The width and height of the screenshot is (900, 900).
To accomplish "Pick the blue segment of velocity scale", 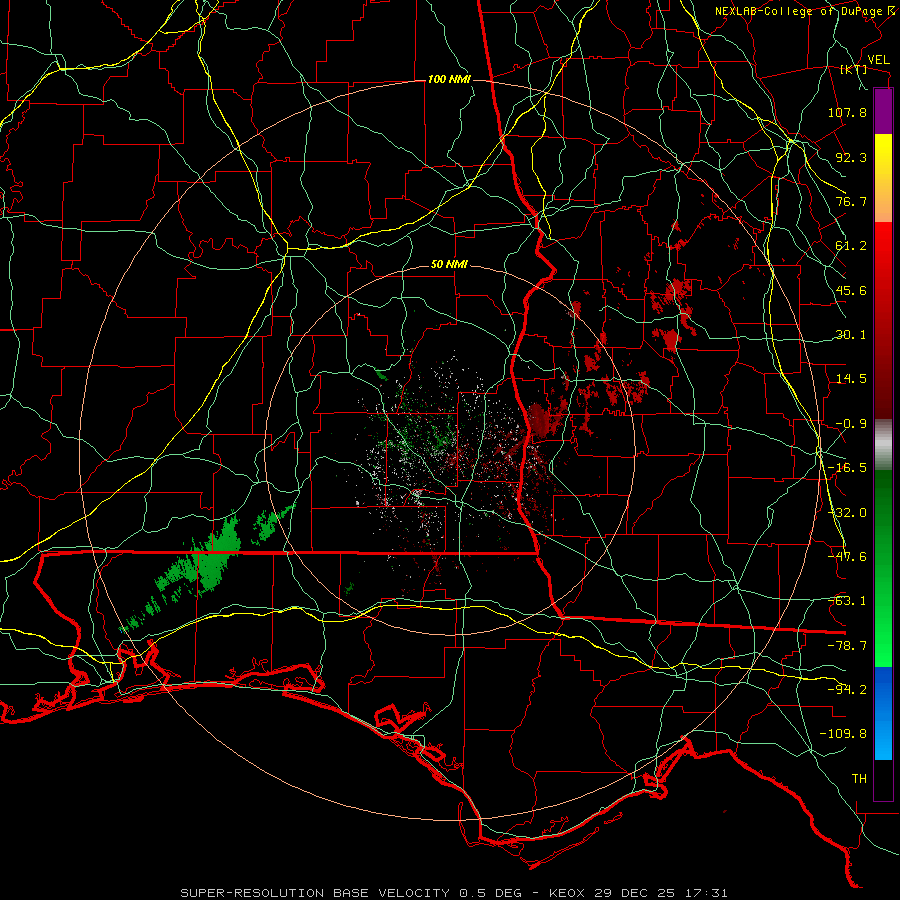I will [x=883, y=713].
